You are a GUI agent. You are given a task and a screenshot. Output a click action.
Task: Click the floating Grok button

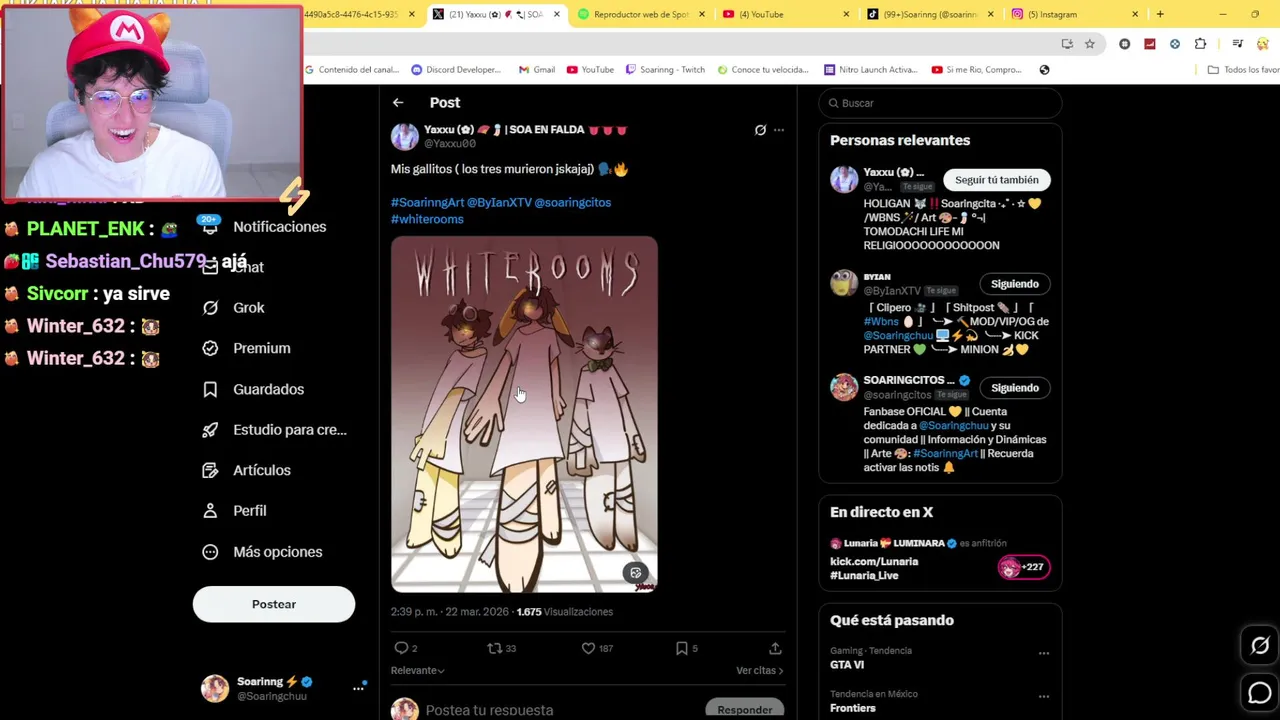[1260, 646]
